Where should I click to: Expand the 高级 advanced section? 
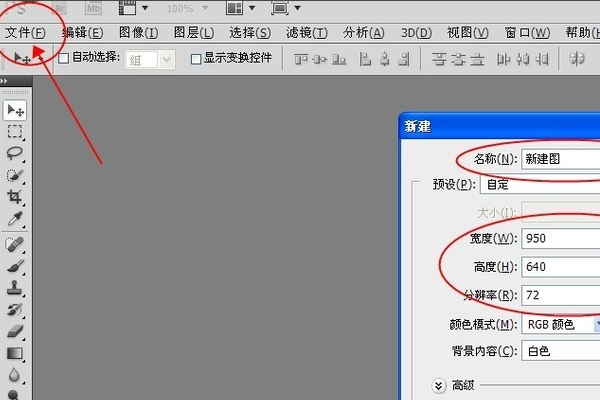click(x=439, y=385)
